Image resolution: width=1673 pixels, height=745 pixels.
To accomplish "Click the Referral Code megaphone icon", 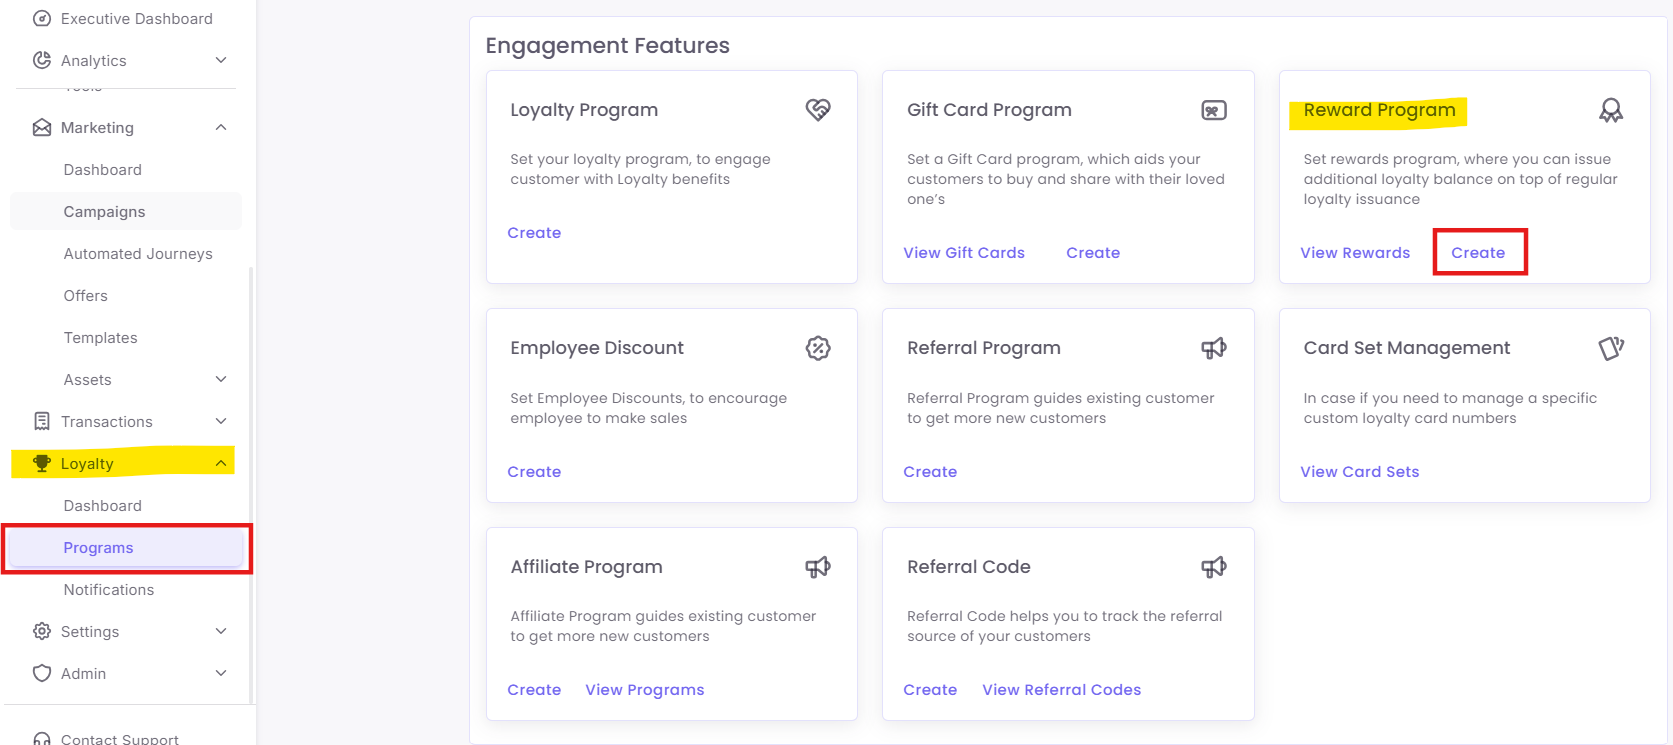I will tap(1214, 567).
